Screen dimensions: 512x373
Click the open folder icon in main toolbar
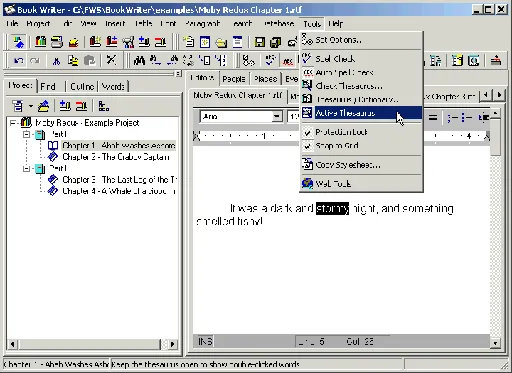click(x=221, y=42)
